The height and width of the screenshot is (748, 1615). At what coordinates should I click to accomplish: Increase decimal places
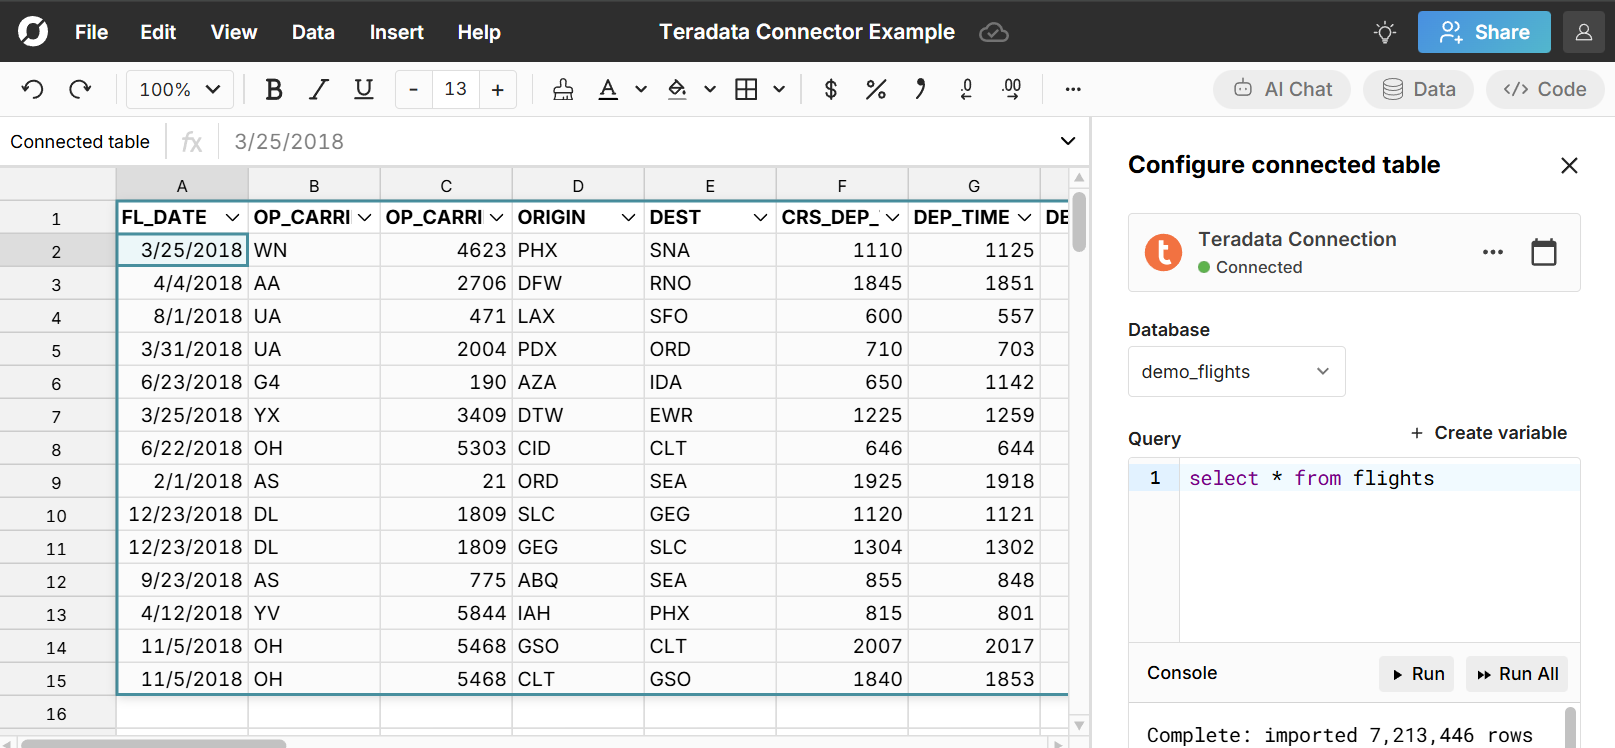click(x=1012, y=89)
